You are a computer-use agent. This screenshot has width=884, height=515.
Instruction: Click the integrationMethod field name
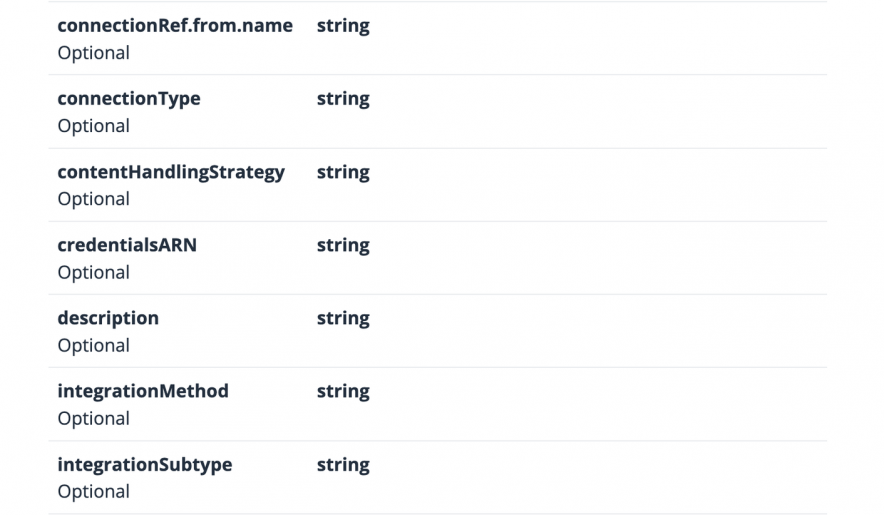(143, 391)
